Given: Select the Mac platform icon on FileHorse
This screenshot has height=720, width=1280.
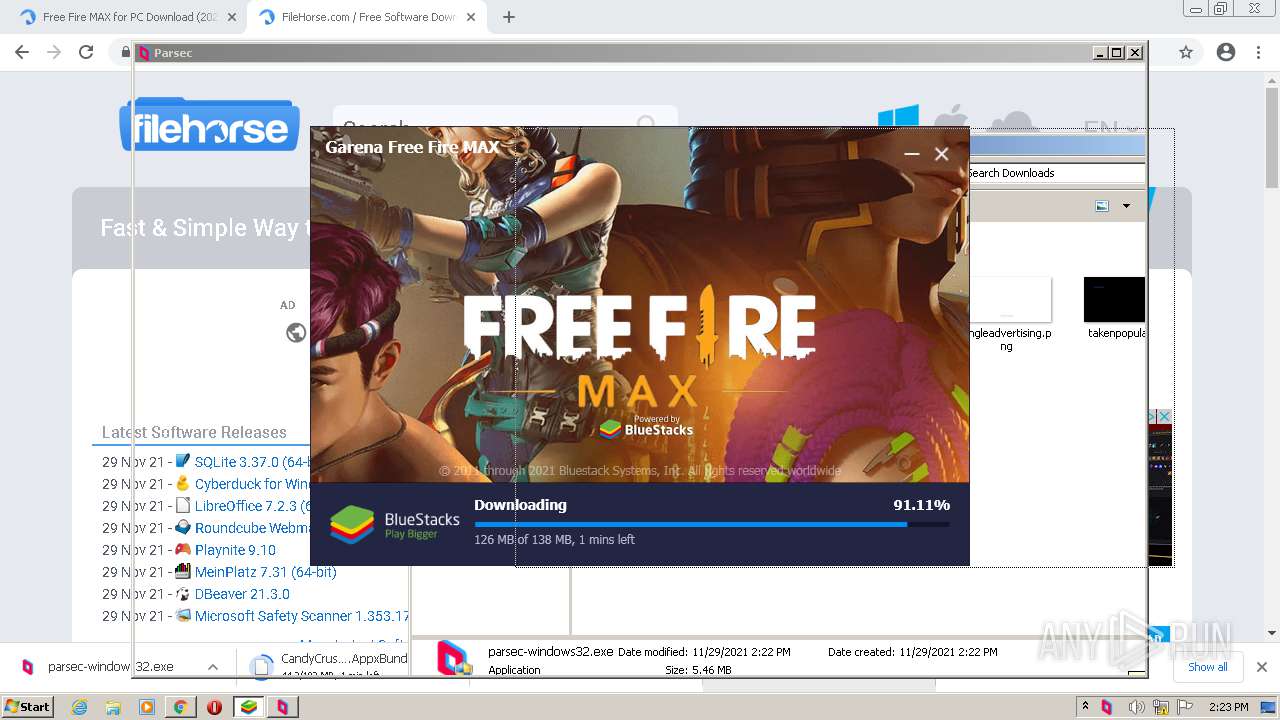Looking at the screenshot, I should [x=951, y=118].
